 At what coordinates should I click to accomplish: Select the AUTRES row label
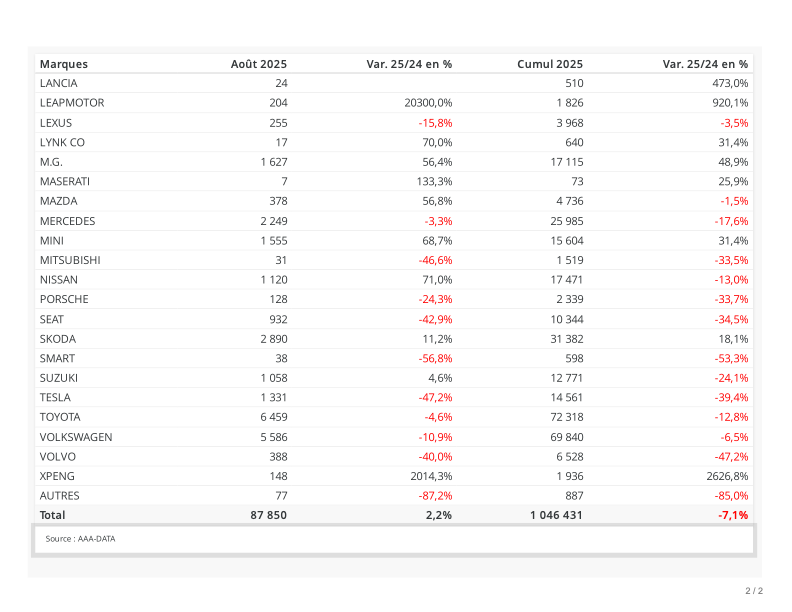[x=59, y=495]
